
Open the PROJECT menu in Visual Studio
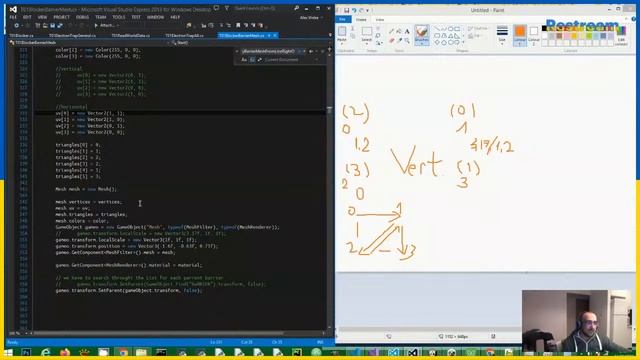click(x=61, y=17)
